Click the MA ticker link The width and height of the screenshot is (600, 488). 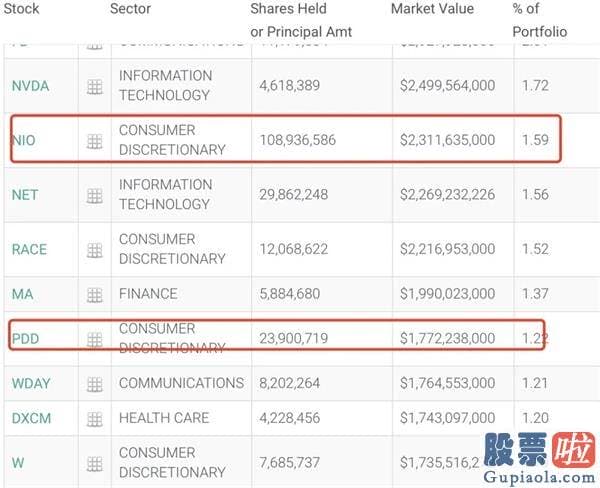tap(23, 294)
